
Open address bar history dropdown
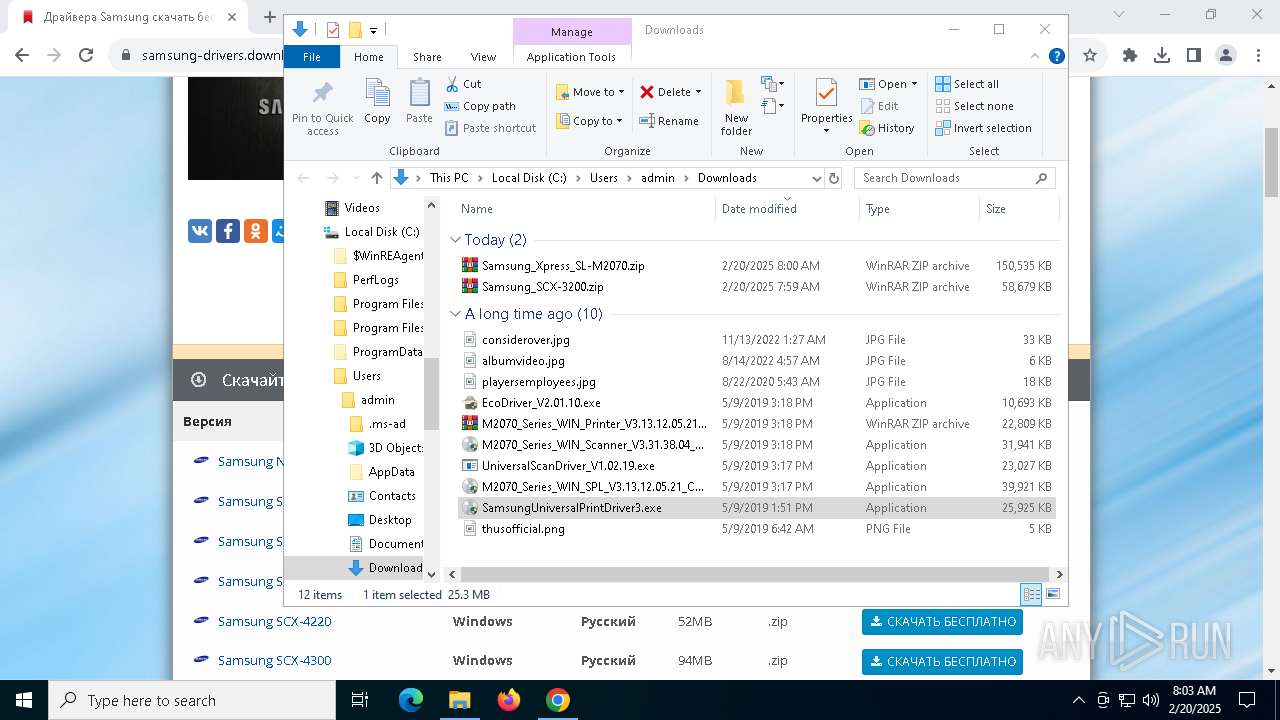click(x=815, y=178)
